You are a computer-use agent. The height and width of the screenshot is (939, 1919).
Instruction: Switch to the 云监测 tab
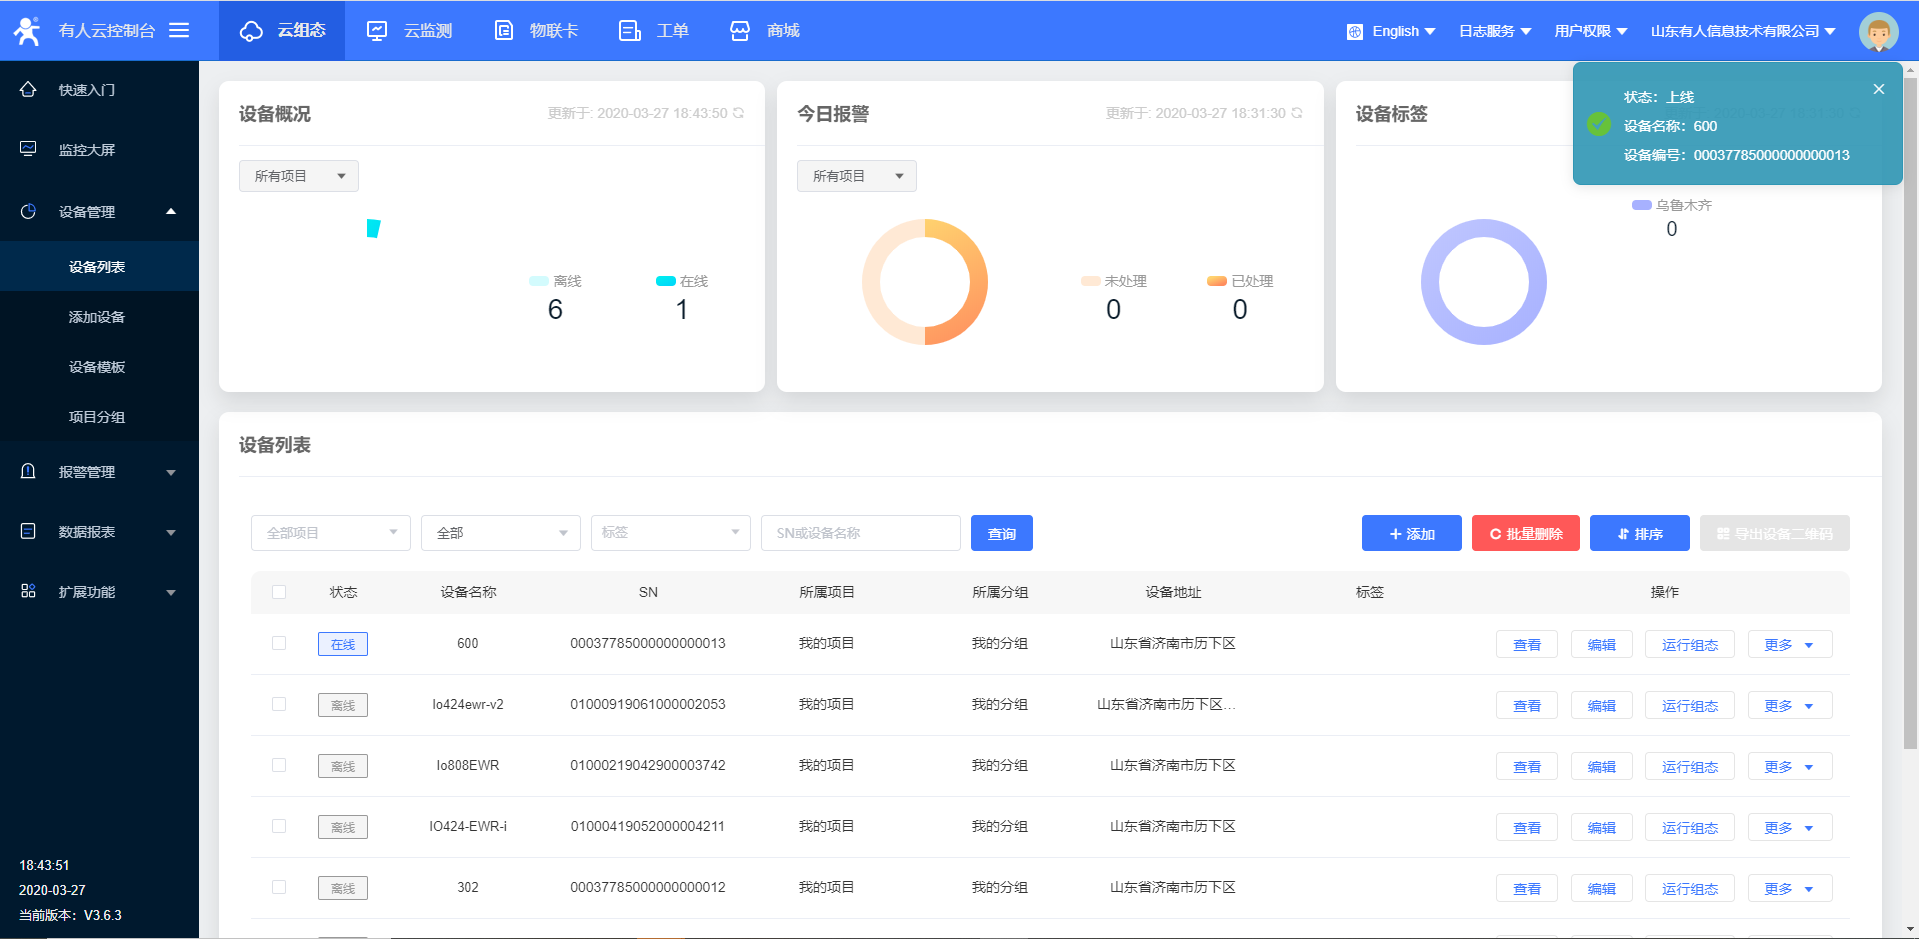(410, 31)
